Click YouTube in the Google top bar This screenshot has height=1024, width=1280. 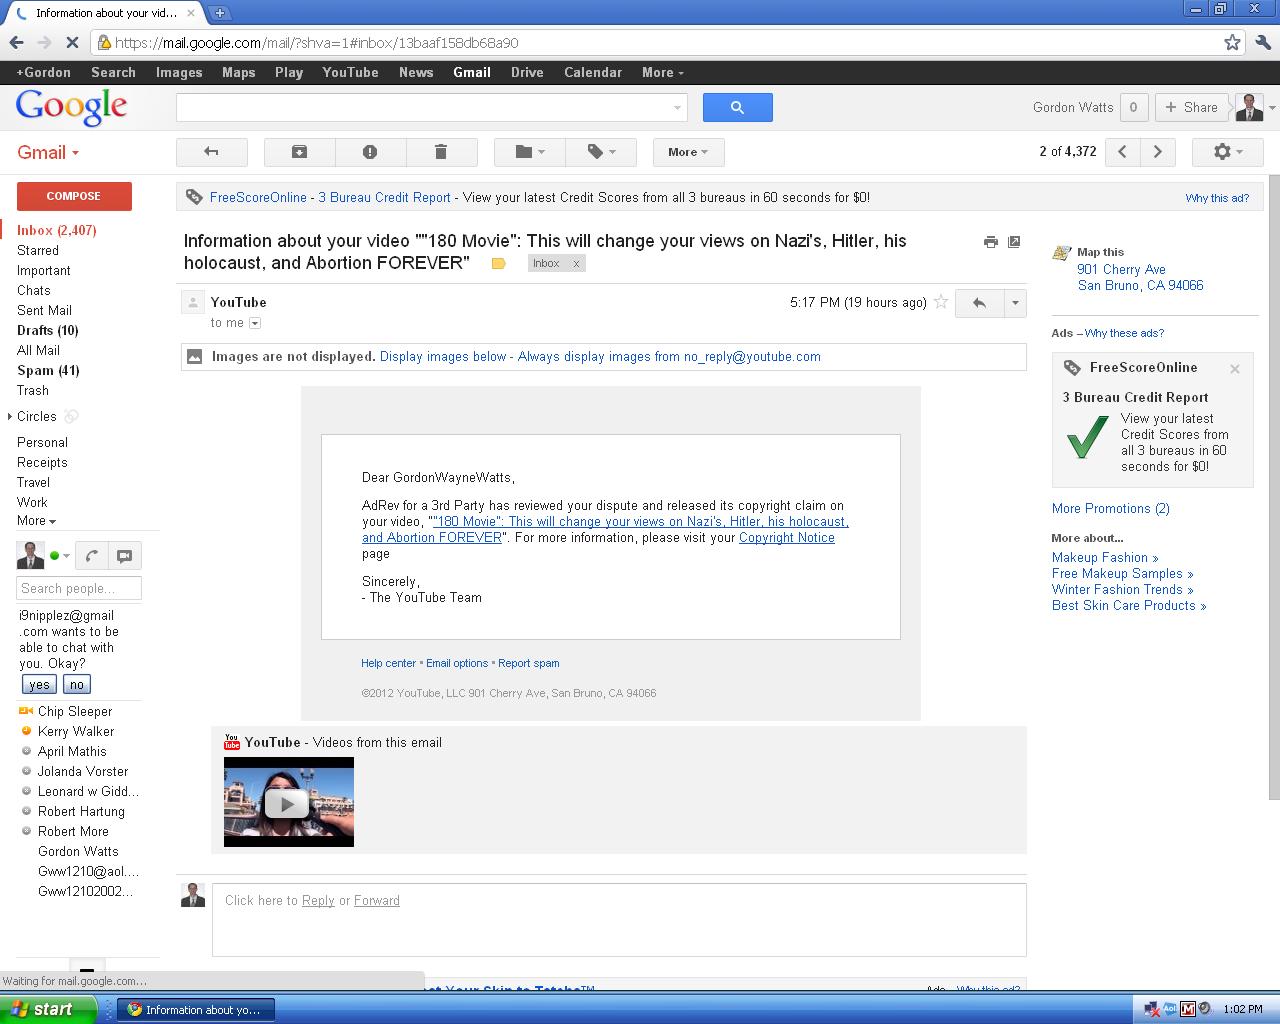tap(350, 72)
